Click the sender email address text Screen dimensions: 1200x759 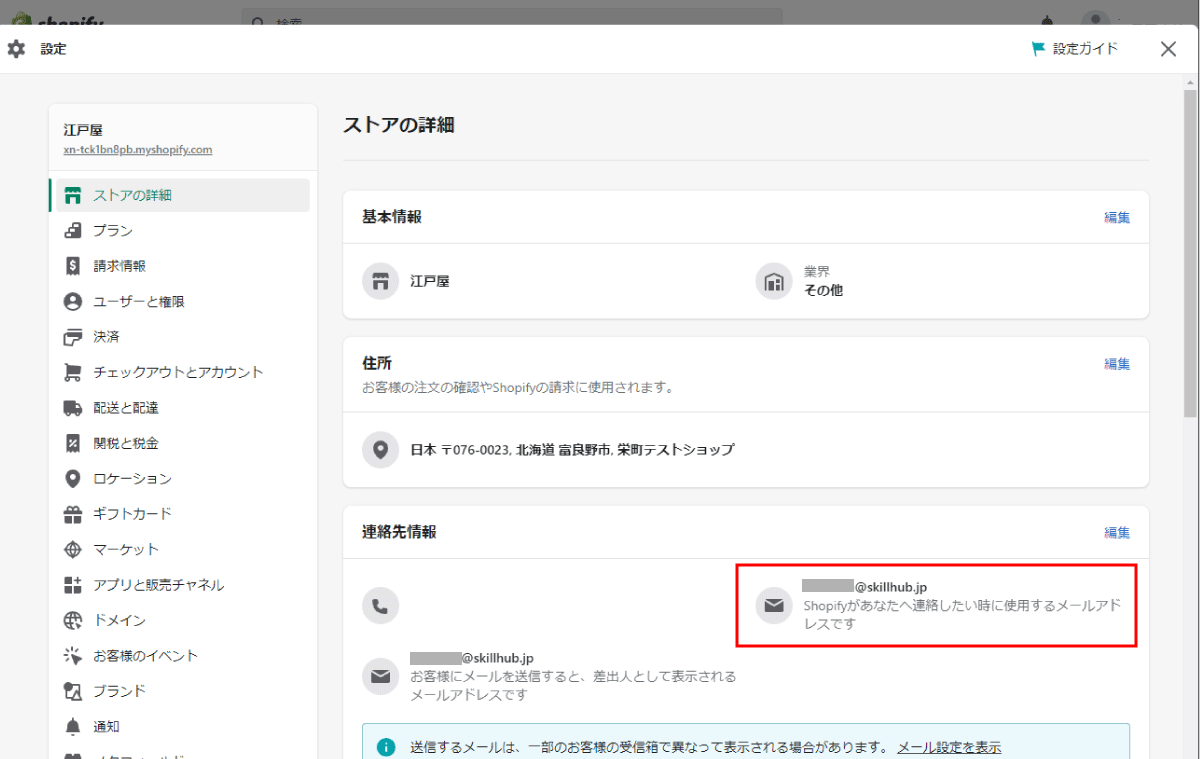pyautogui.click(x=472, y=658)
